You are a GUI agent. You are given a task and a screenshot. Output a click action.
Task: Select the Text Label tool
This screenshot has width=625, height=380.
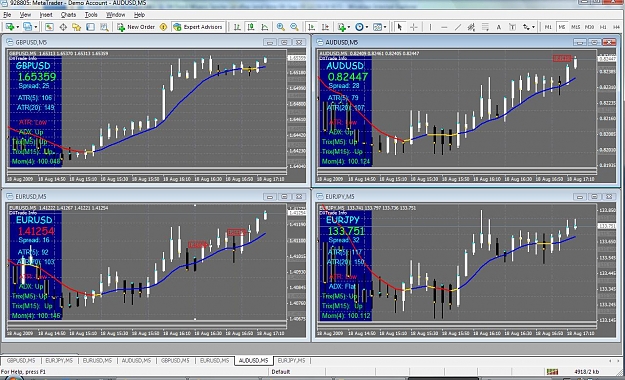coord(513,27)
